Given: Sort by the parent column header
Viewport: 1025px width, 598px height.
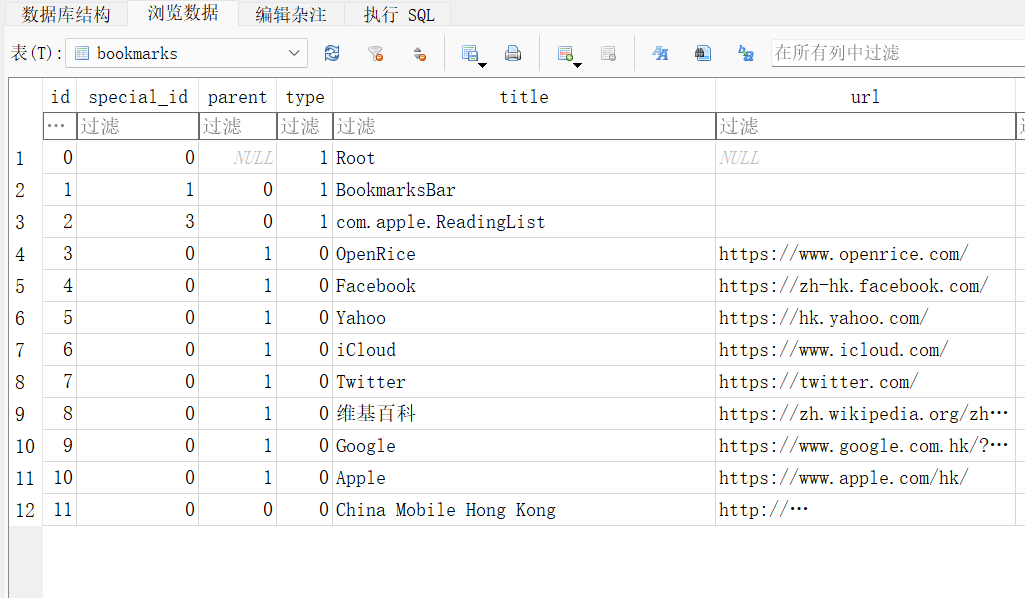Looking at the screenshot, I should coord(238,97).
